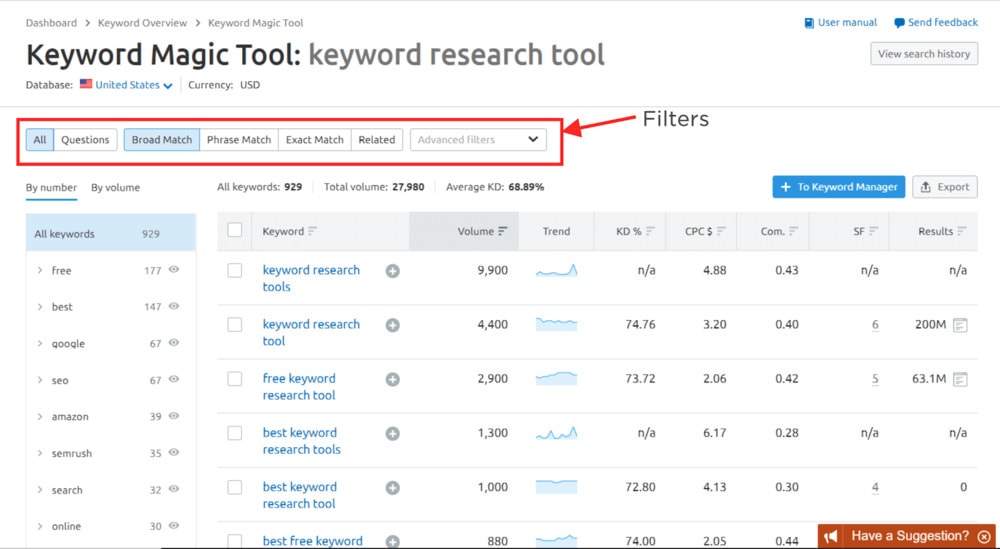The height and width of the screenshot is (549, 1000).
Task: Toggle visibility eye for 'google' group
Action: (173, 342)
